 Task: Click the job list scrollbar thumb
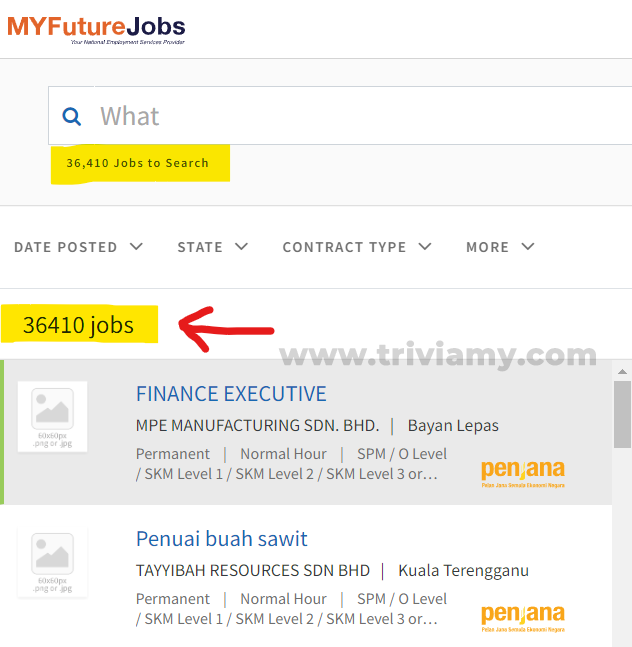622,414
